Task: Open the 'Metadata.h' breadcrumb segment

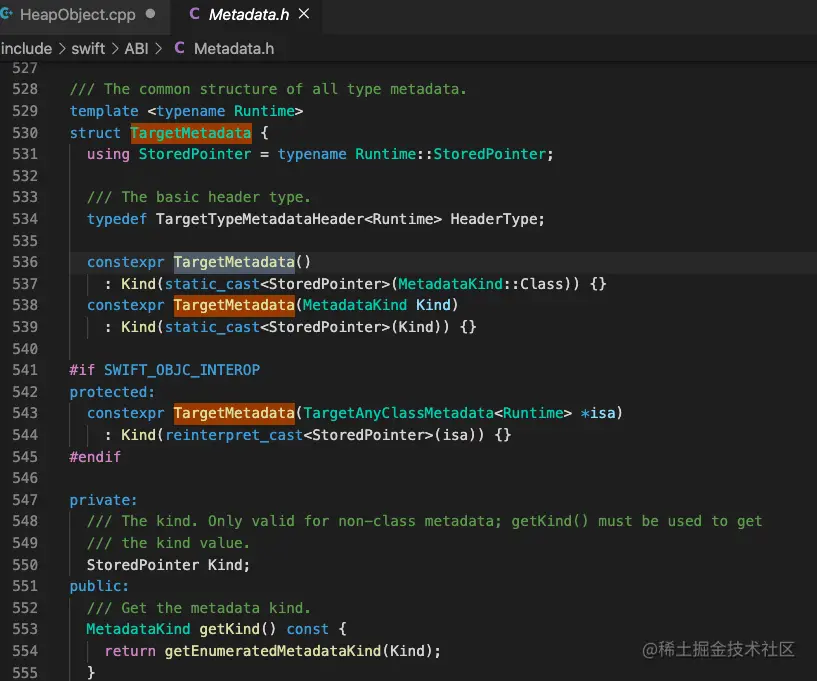Action: coord(234,48)
